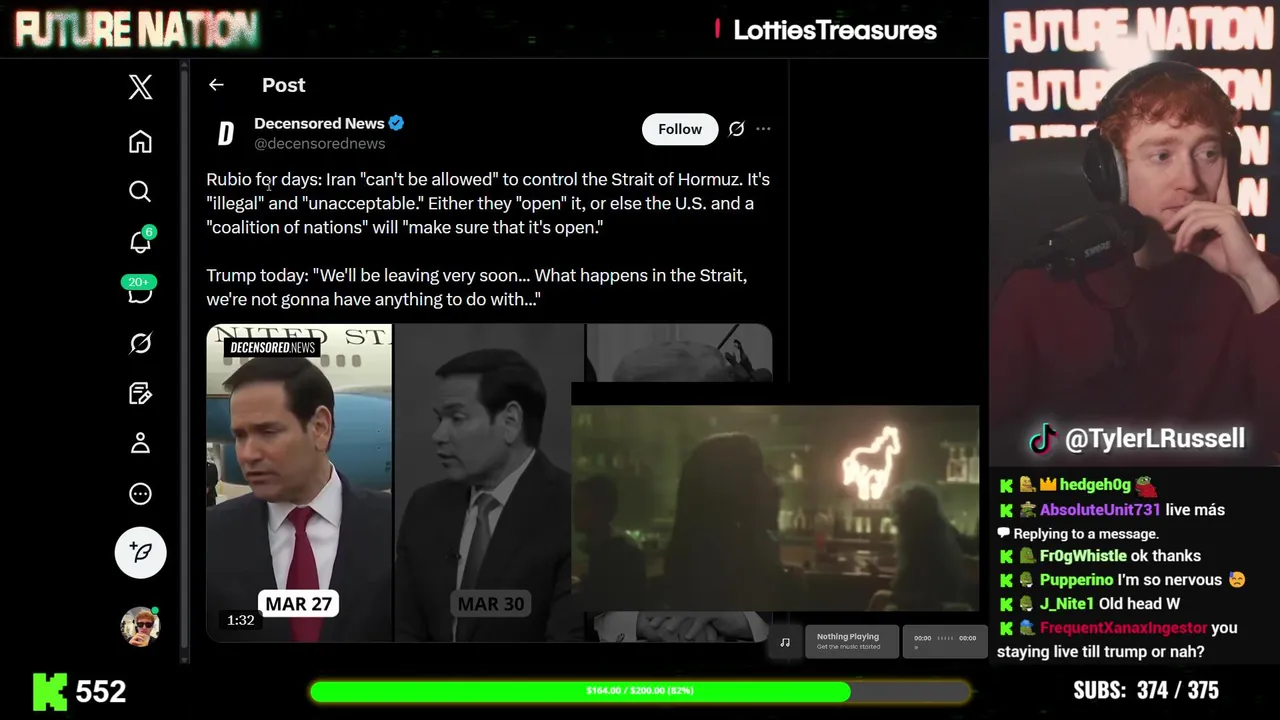Click the DECENSORED.NEWS watermark on the video
This screenshot has width=1280, height=720.
pyautogui.click(x=272, y=348)
